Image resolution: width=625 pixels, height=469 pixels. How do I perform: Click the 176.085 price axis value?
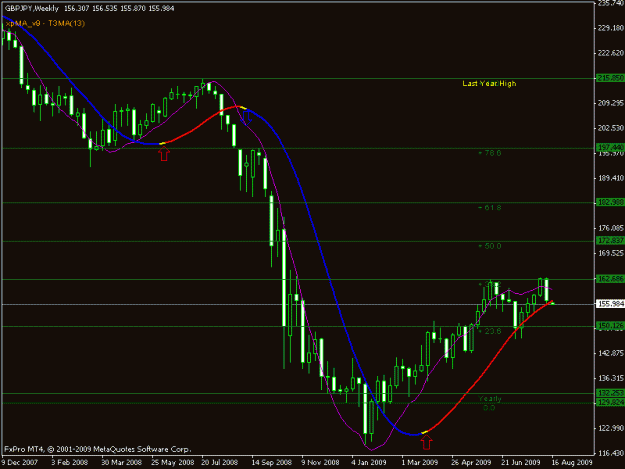coord(611,228)
